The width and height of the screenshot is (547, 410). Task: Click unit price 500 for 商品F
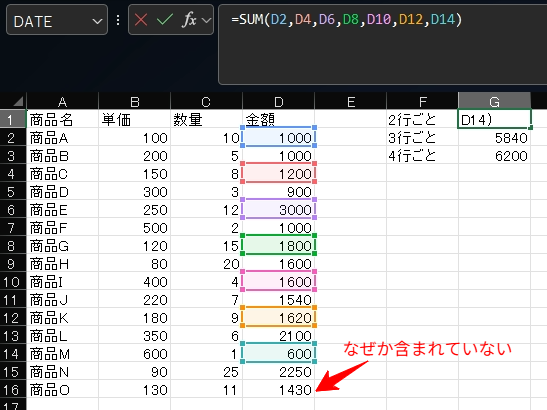(x=135, y=228)
